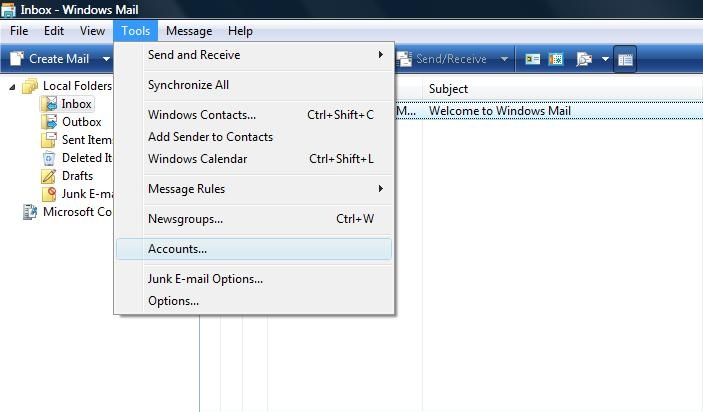Open the Windows Calendar toolbar icon

tap(556, 59)
